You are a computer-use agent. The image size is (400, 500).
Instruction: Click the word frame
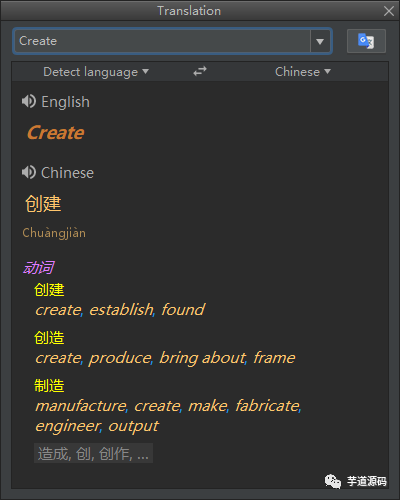(274, 358)
